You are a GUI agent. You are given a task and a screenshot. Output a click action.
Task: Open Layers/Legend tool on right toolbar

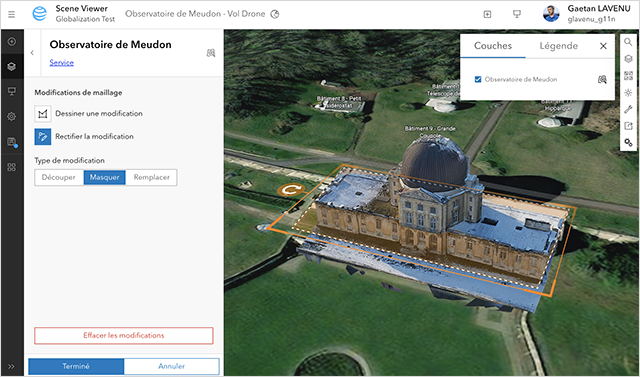[x=628, y=59]
